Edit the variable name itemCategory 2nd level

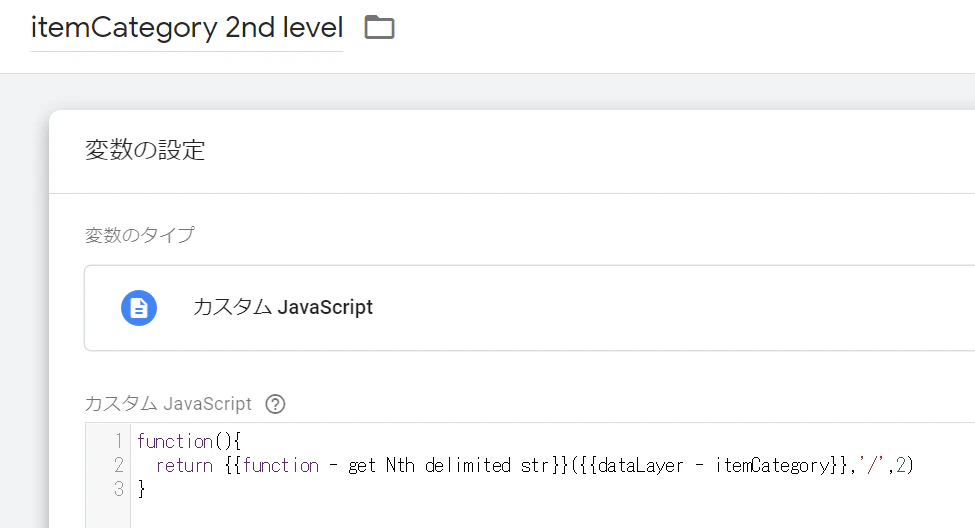(x=187, y=27)
